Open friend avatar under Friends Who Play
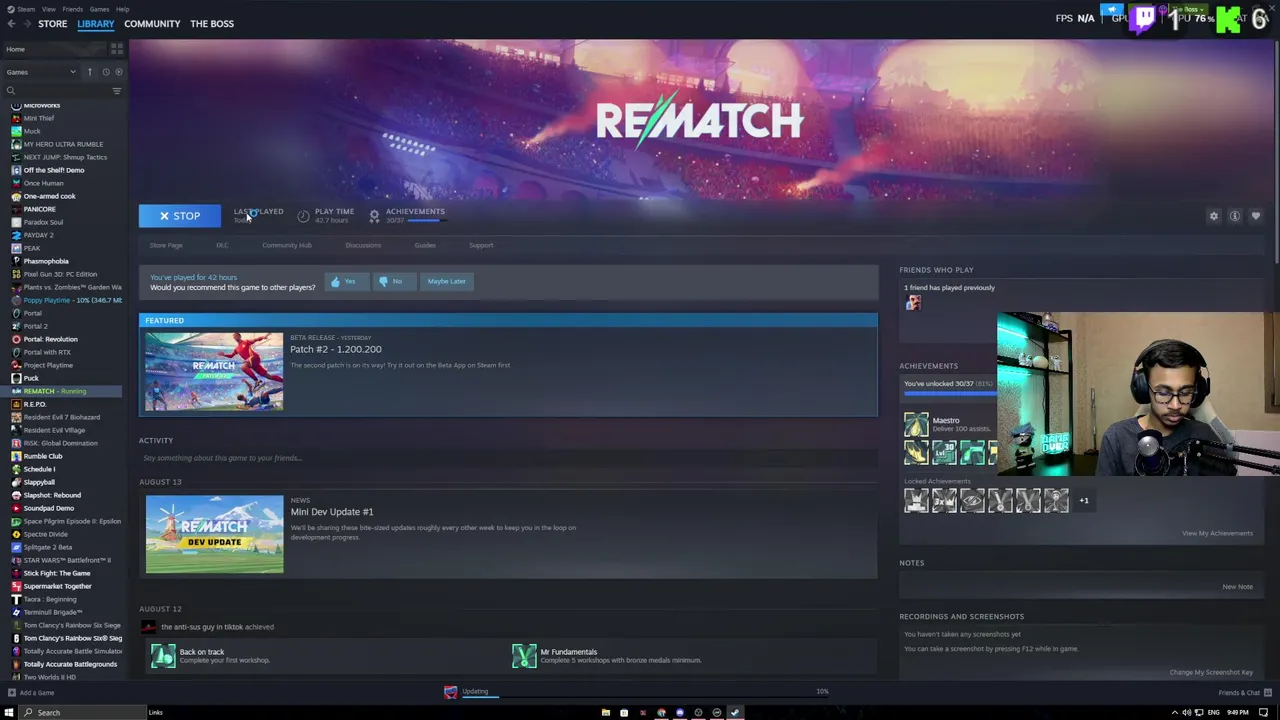1280x720 pixels. click(913, 303)
